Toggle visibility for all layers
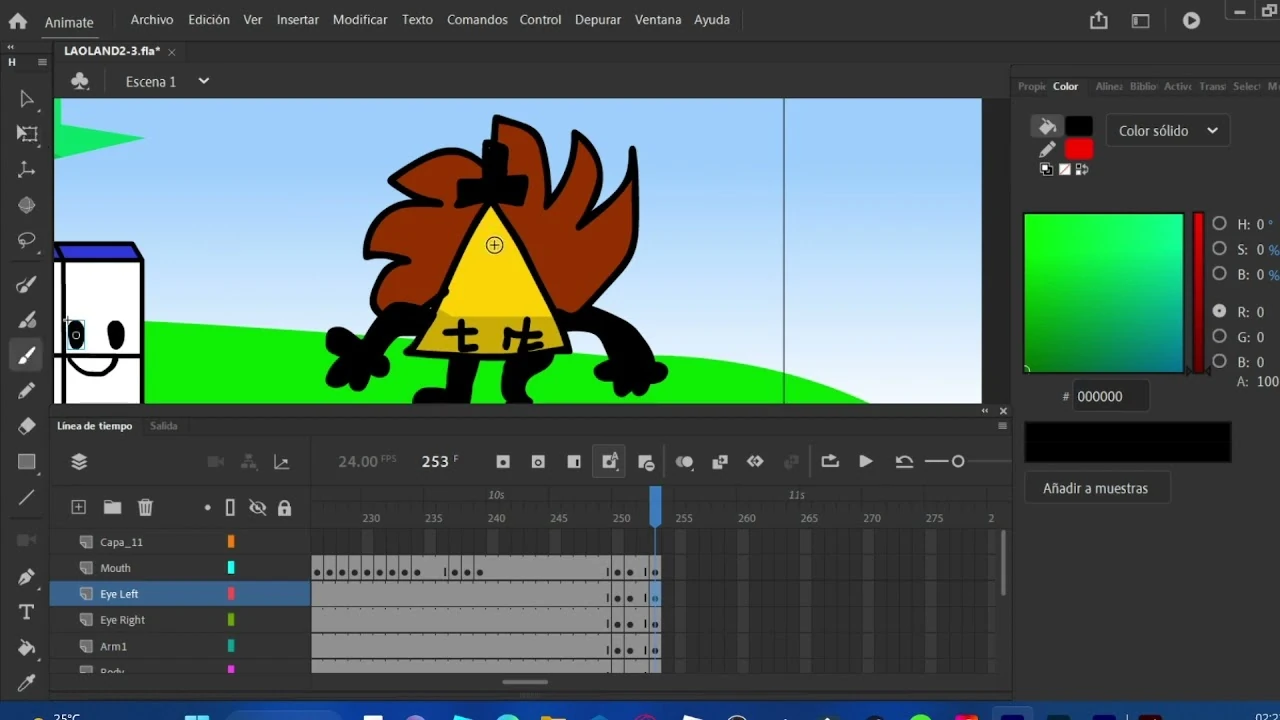The width and height of the screenshot is (1280, 720). coord(257,508)
